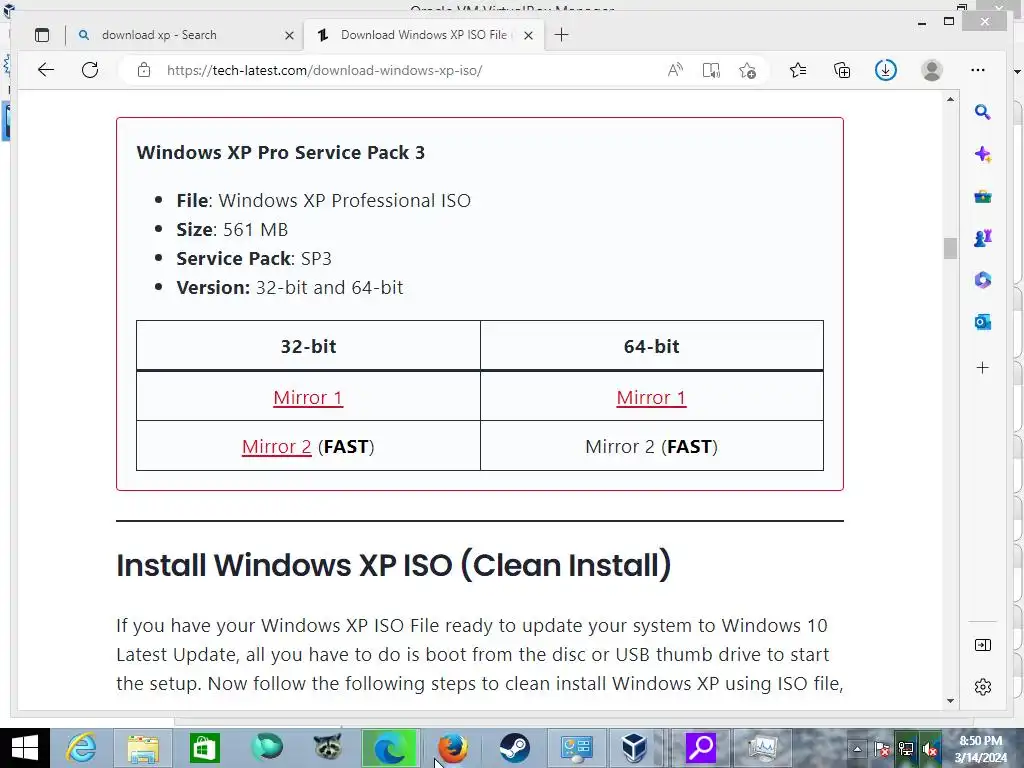Open Steam from the taskbar

point(515,748)
